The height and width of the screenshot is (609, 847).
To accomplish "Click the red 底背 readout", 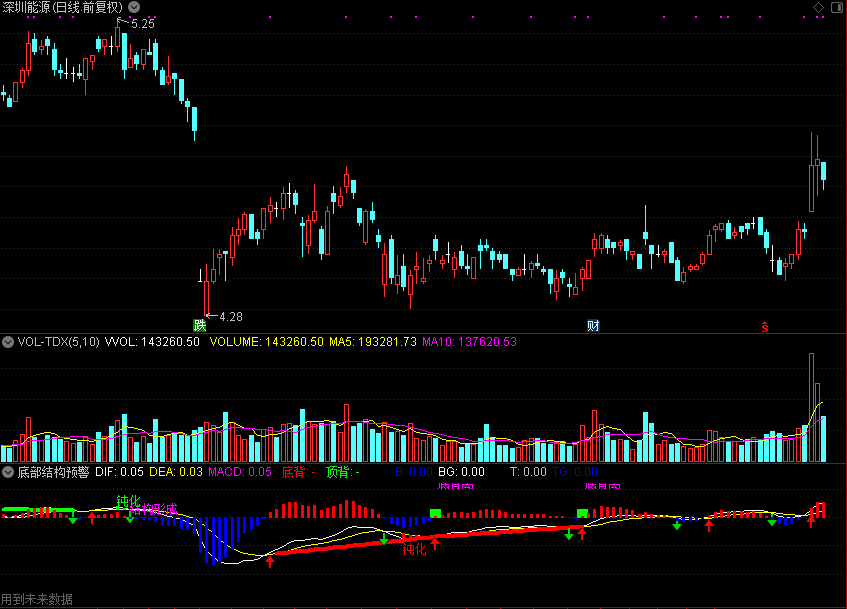I will (x=298, y=472).
